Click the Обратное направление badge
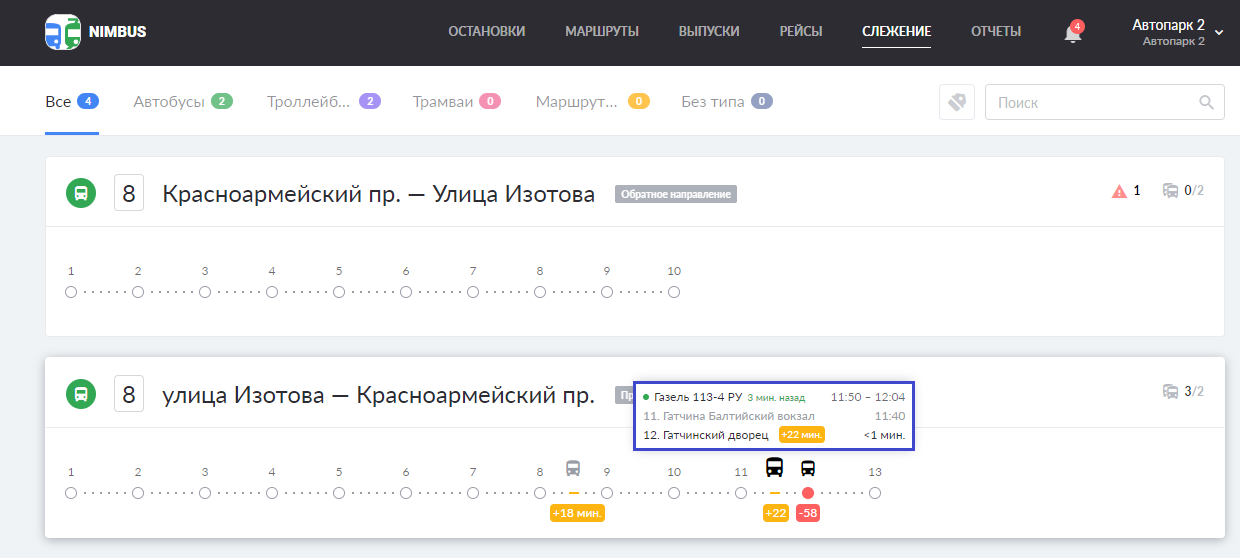 [x=676, y=194]
